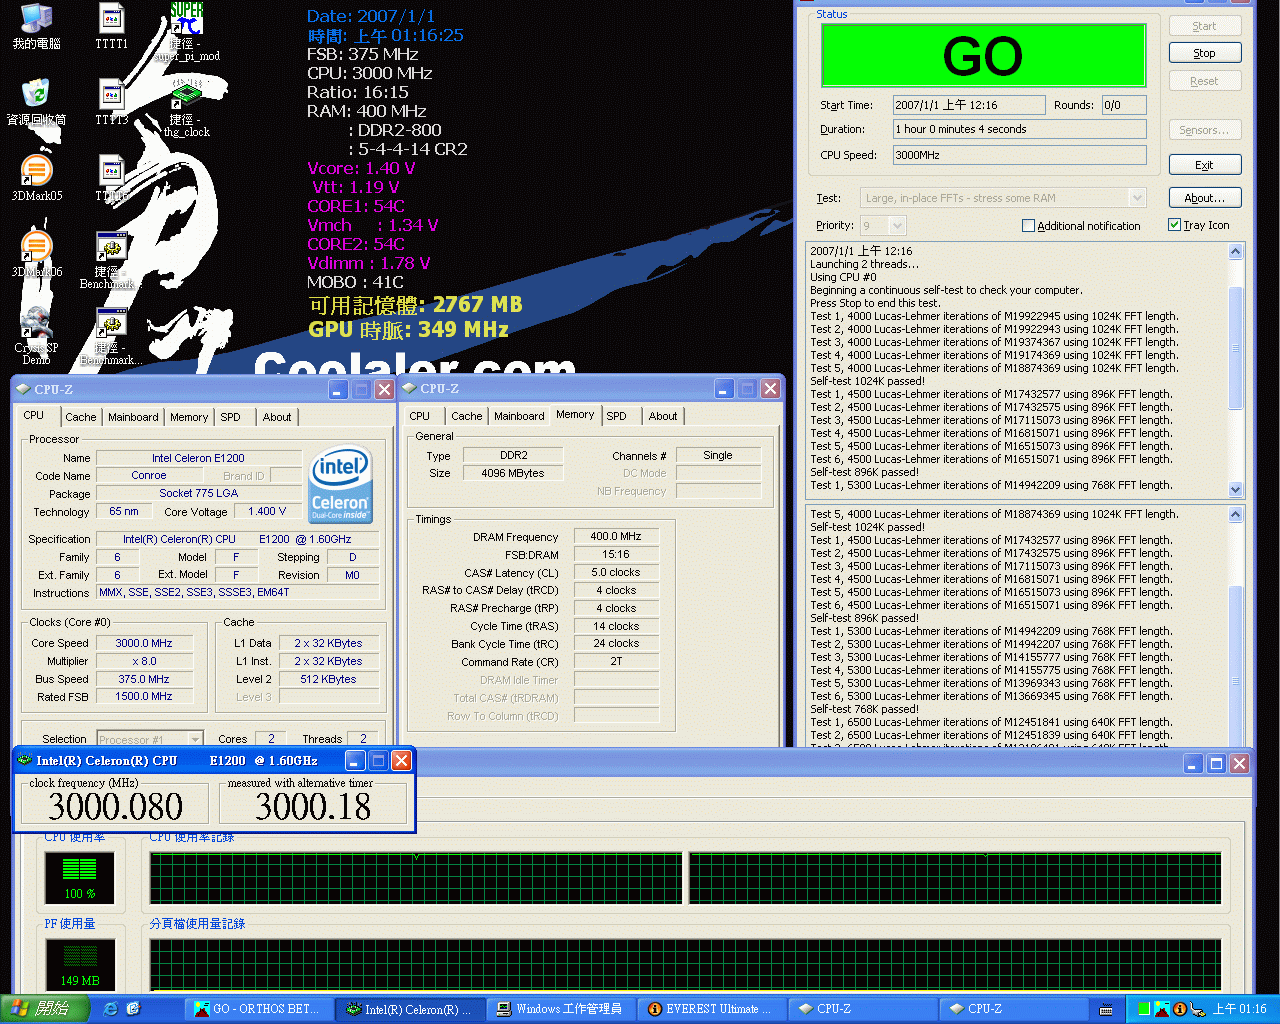1280x1024 pixels.
Task: Click the Duration field in ORTHOS
Action: pyautogui.click(x=1020, y=129)
